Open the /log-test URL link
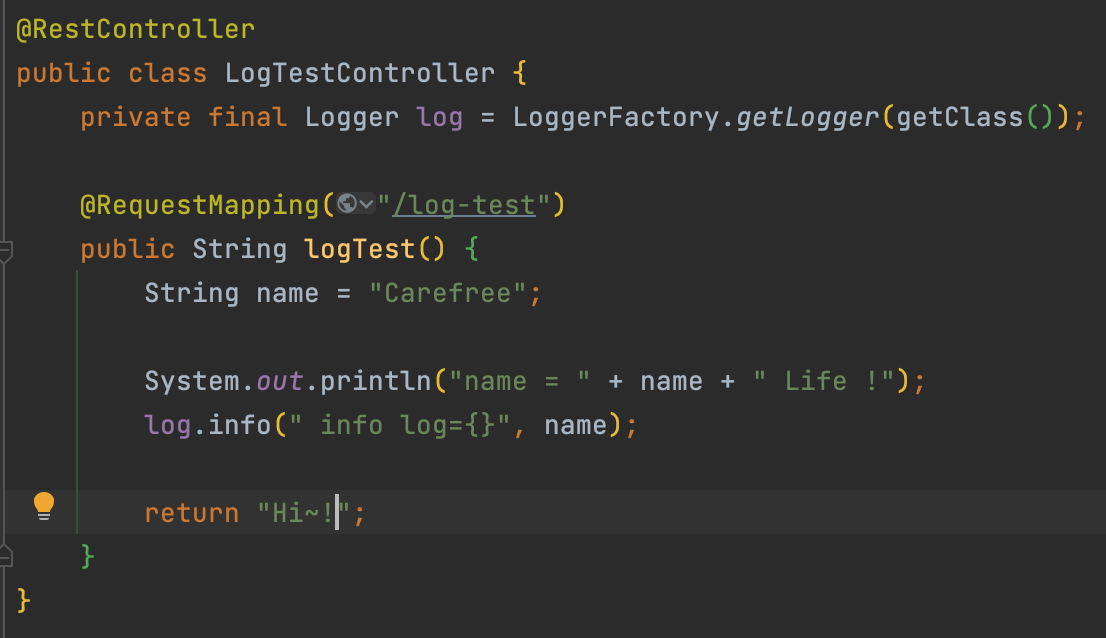Viewport: 1106px width, 638px height. tap(464, 205)
